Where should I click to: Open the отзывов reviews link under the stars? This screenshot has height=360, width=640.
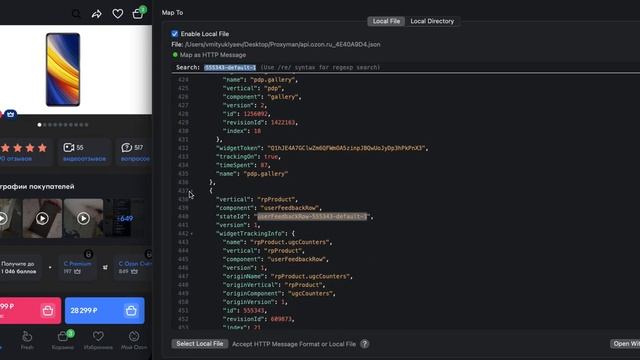pyautogui.click(x=16, y=159)
